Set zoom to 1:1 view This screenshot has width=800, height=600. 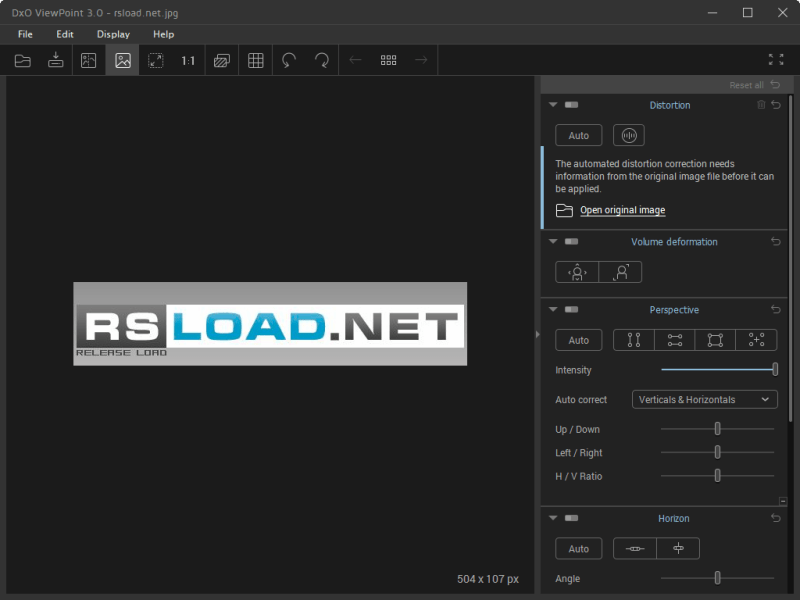point(188,60)
